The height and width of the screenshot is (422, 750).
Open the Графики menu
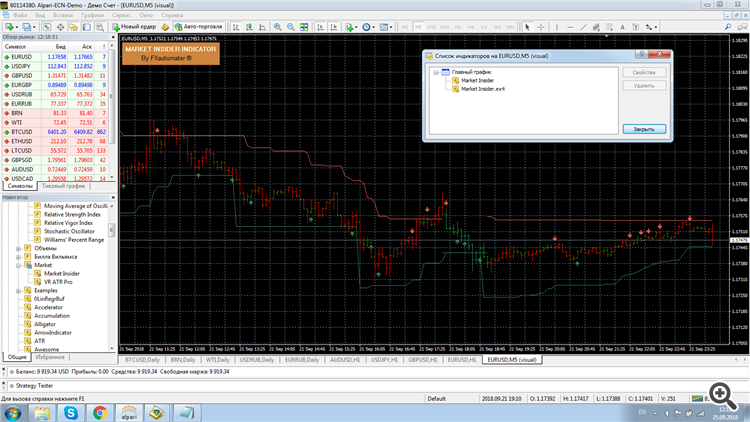coord(92,15)
